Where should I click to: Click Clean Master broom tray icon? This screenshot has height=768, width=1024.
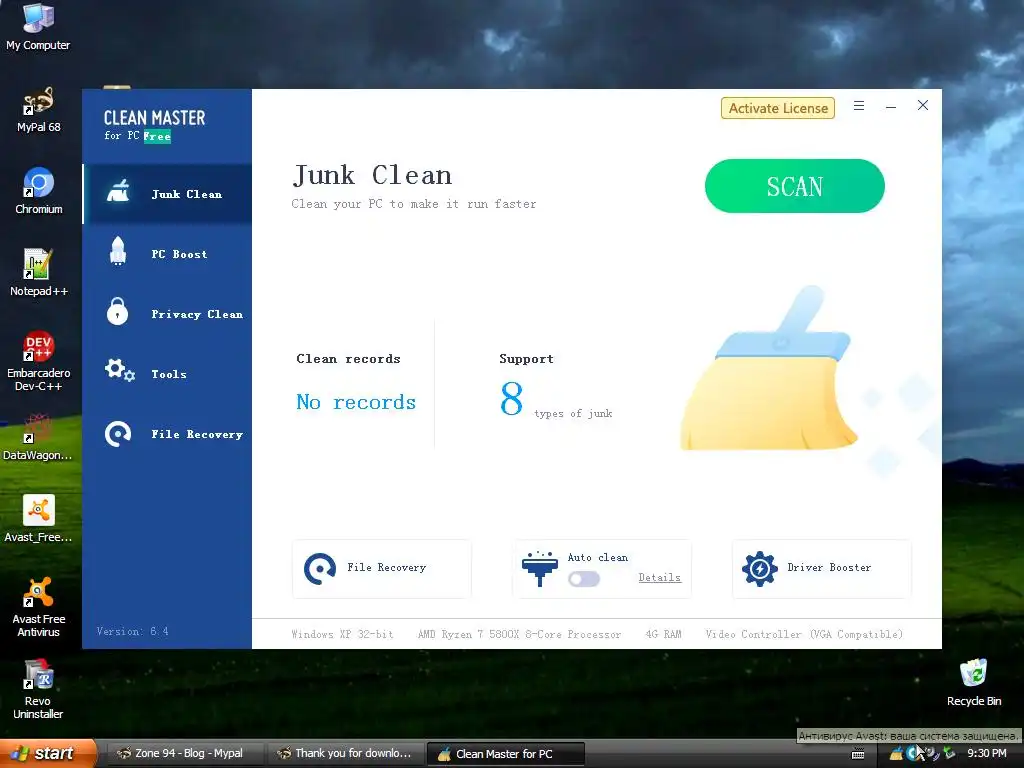[896, 754]
